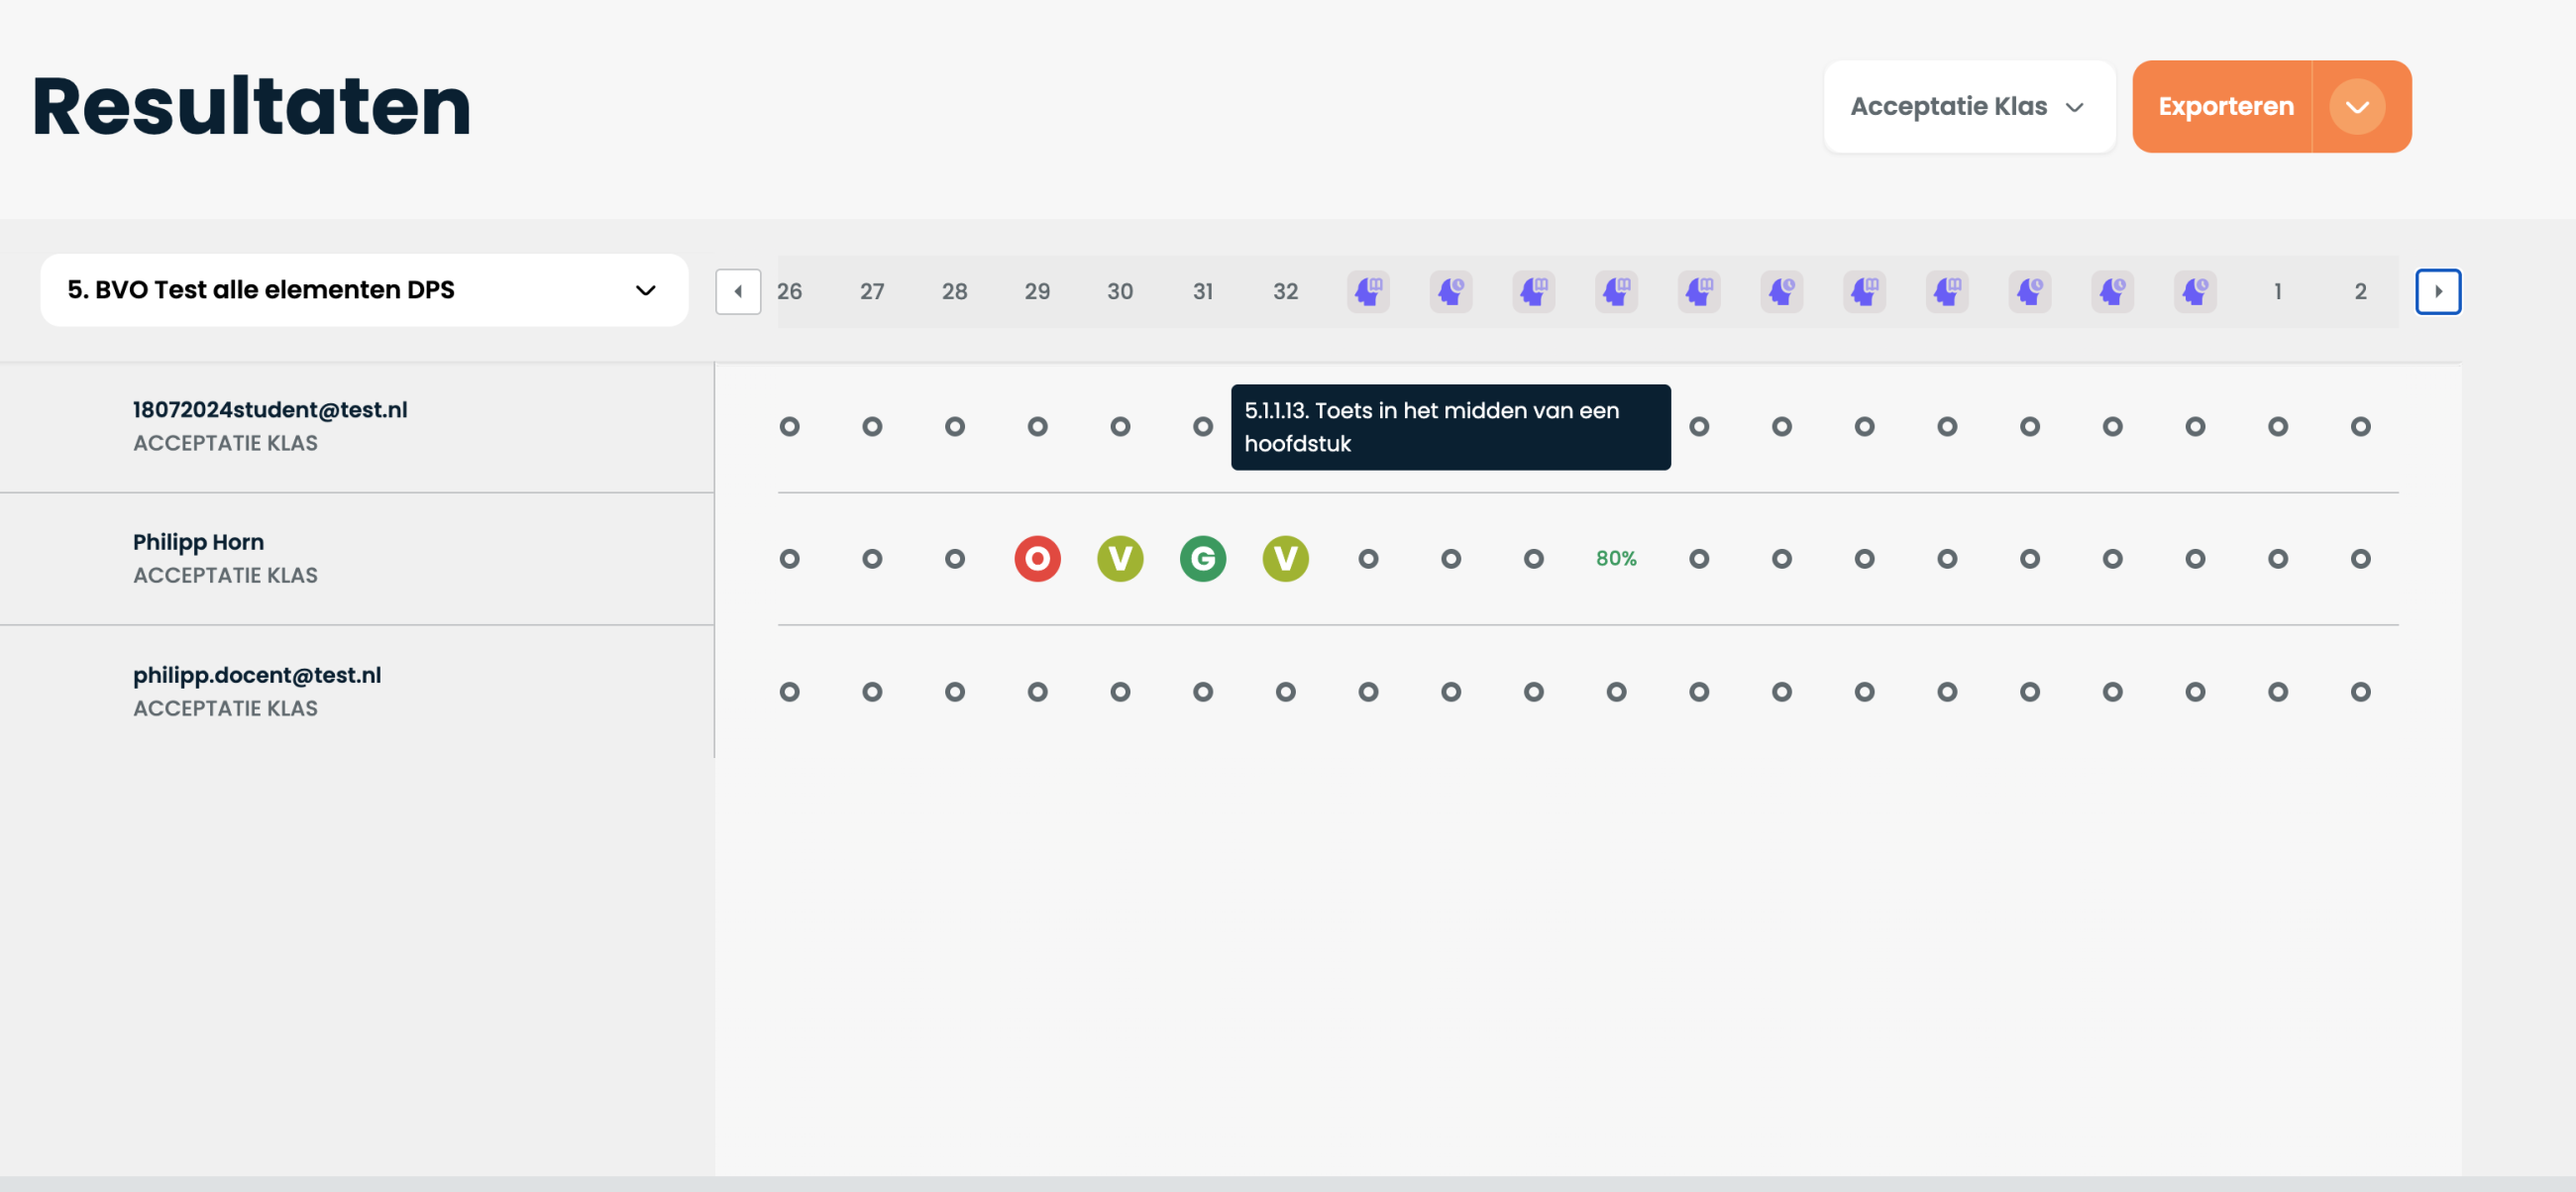Select column header 2
Screen dimensions: 2576x1192
click(2359, 291)
